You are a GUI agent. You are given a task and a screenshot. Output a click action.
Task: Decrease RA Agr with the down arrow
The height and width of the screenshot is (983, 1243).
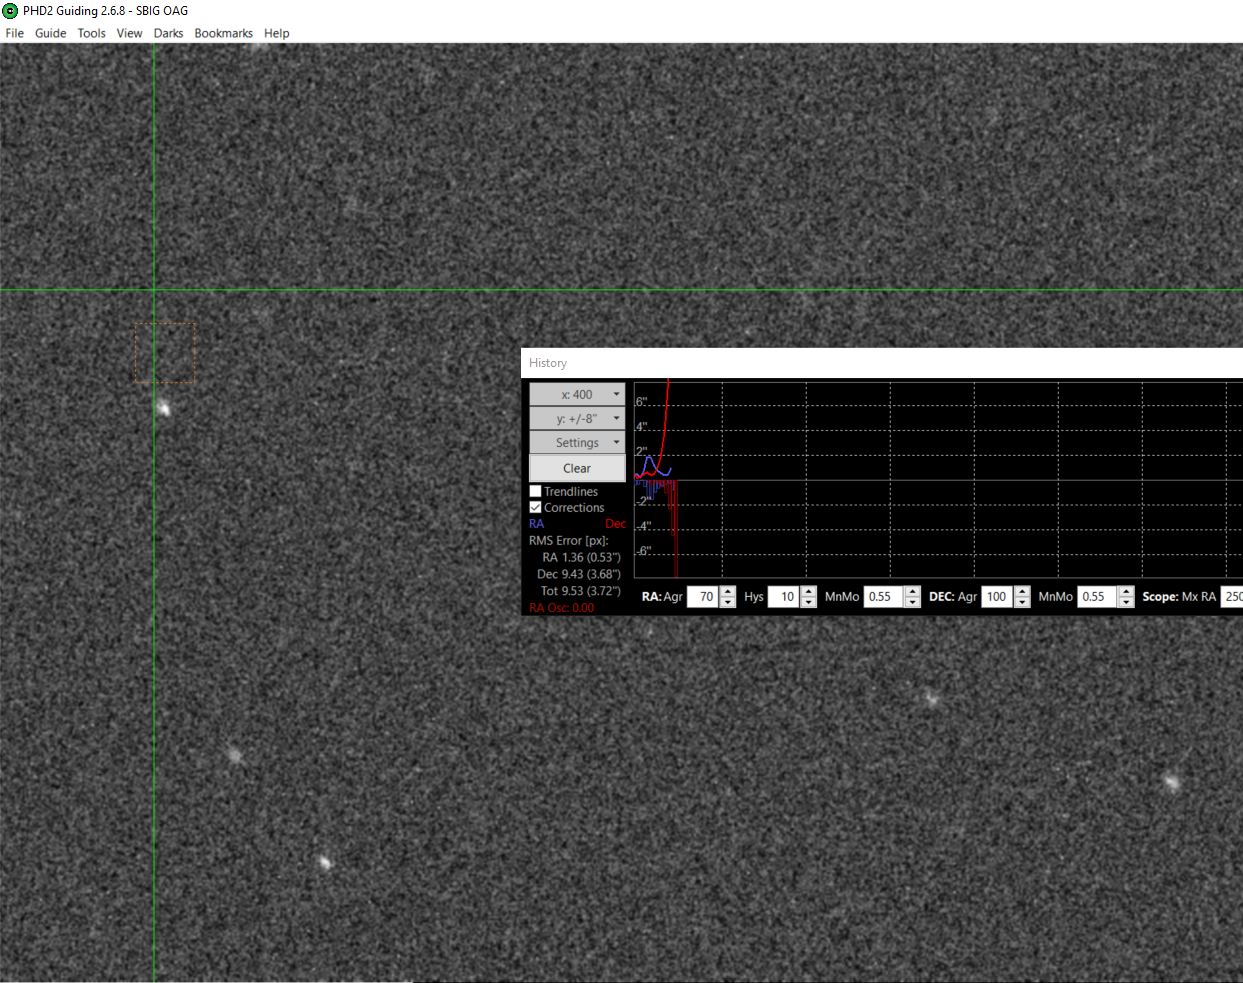tap(728, 602)
